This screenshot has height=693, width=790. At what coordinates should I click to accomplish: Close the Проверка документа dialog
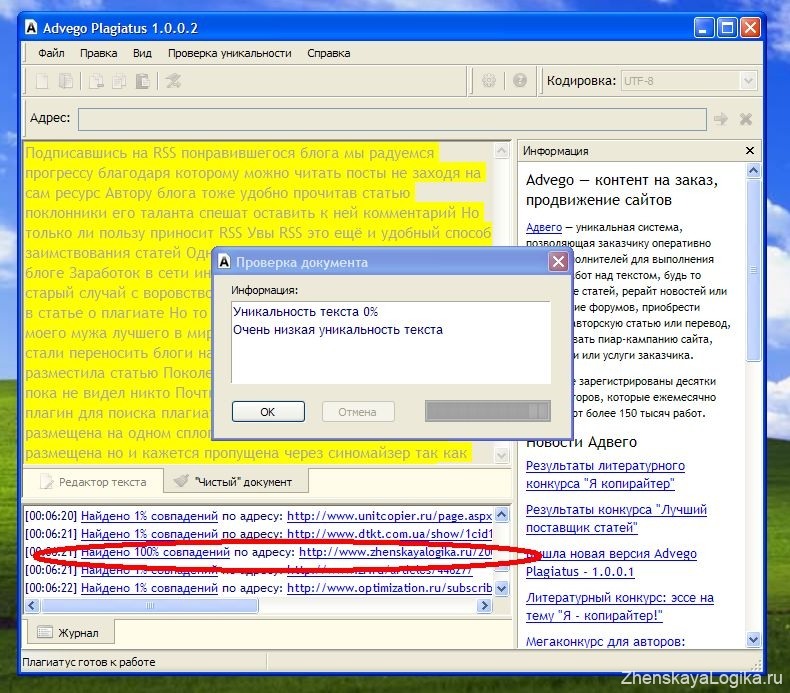[558, 262]
